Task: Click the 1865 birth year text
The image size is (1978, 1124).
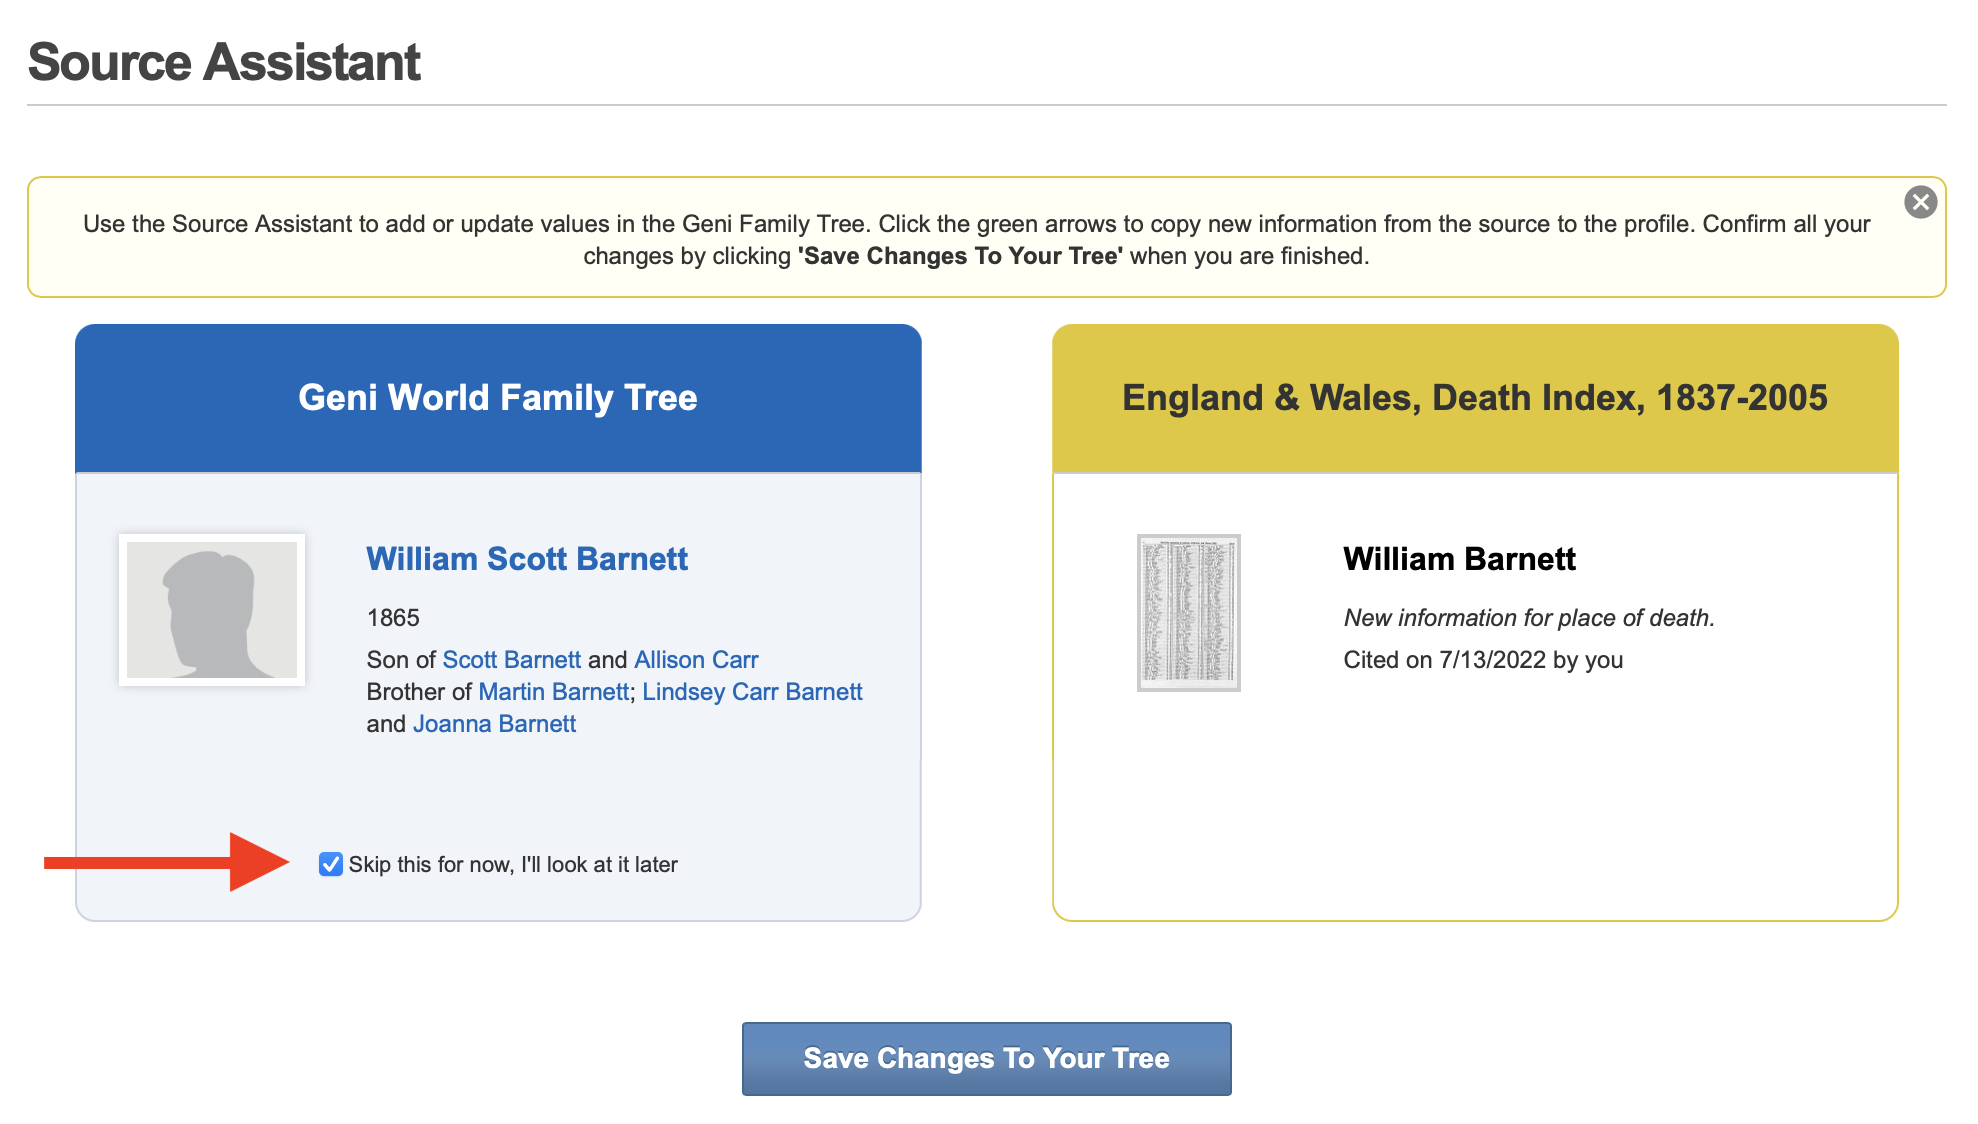Action: click(x=393, y=618)
